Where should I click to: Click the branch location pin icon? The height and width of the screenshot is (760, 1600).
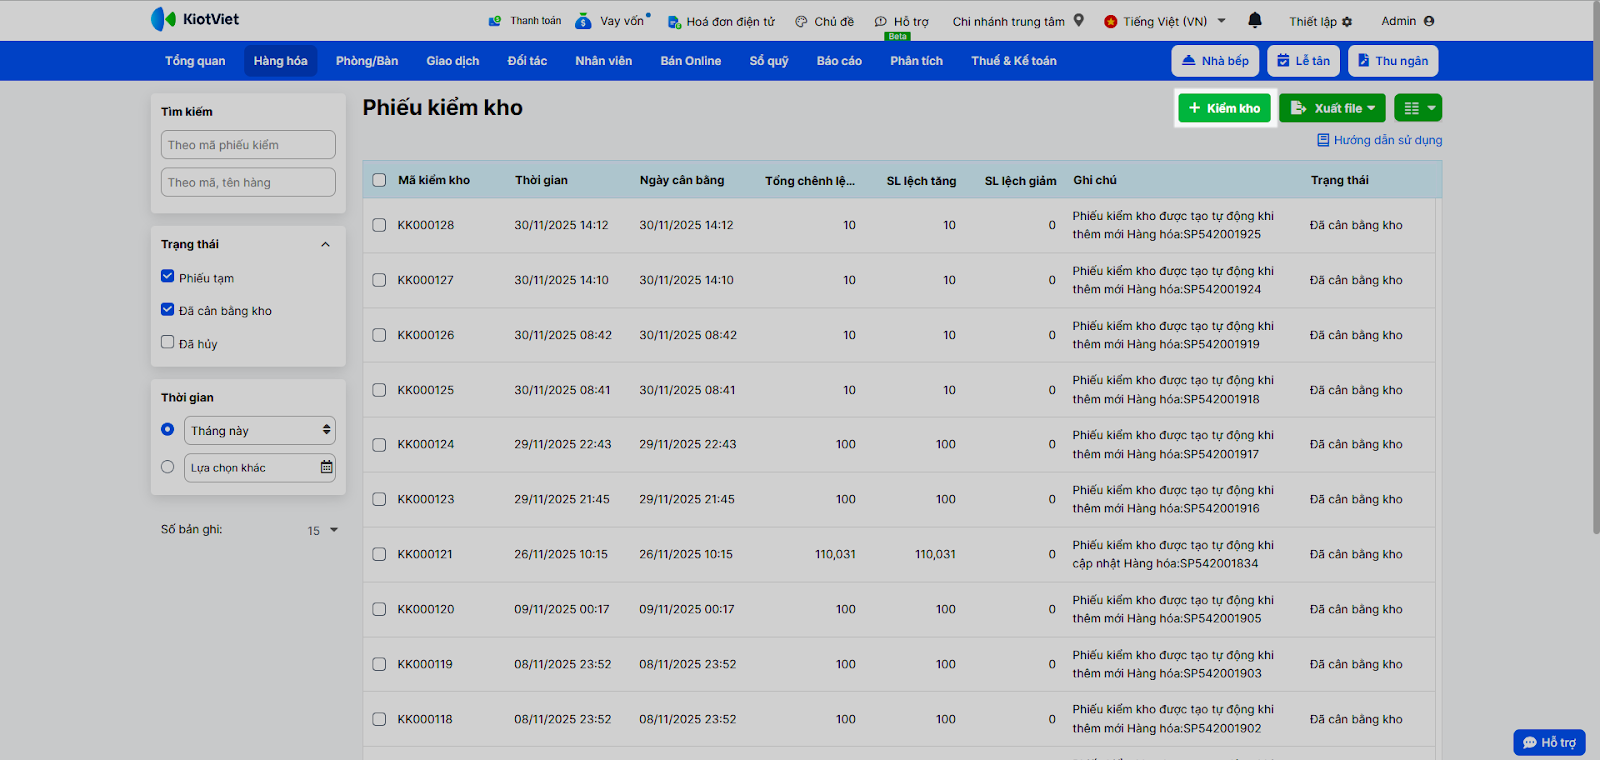pos(1079,20)
